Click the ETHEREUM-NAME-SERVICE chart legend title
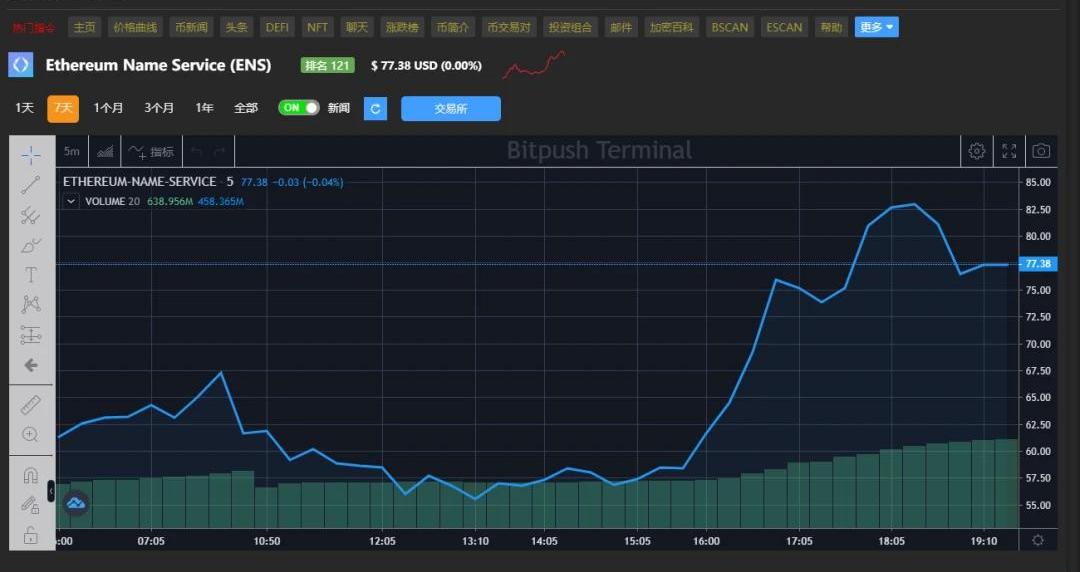This screenshot has height=572, width=1080. (x=140, y=181)
